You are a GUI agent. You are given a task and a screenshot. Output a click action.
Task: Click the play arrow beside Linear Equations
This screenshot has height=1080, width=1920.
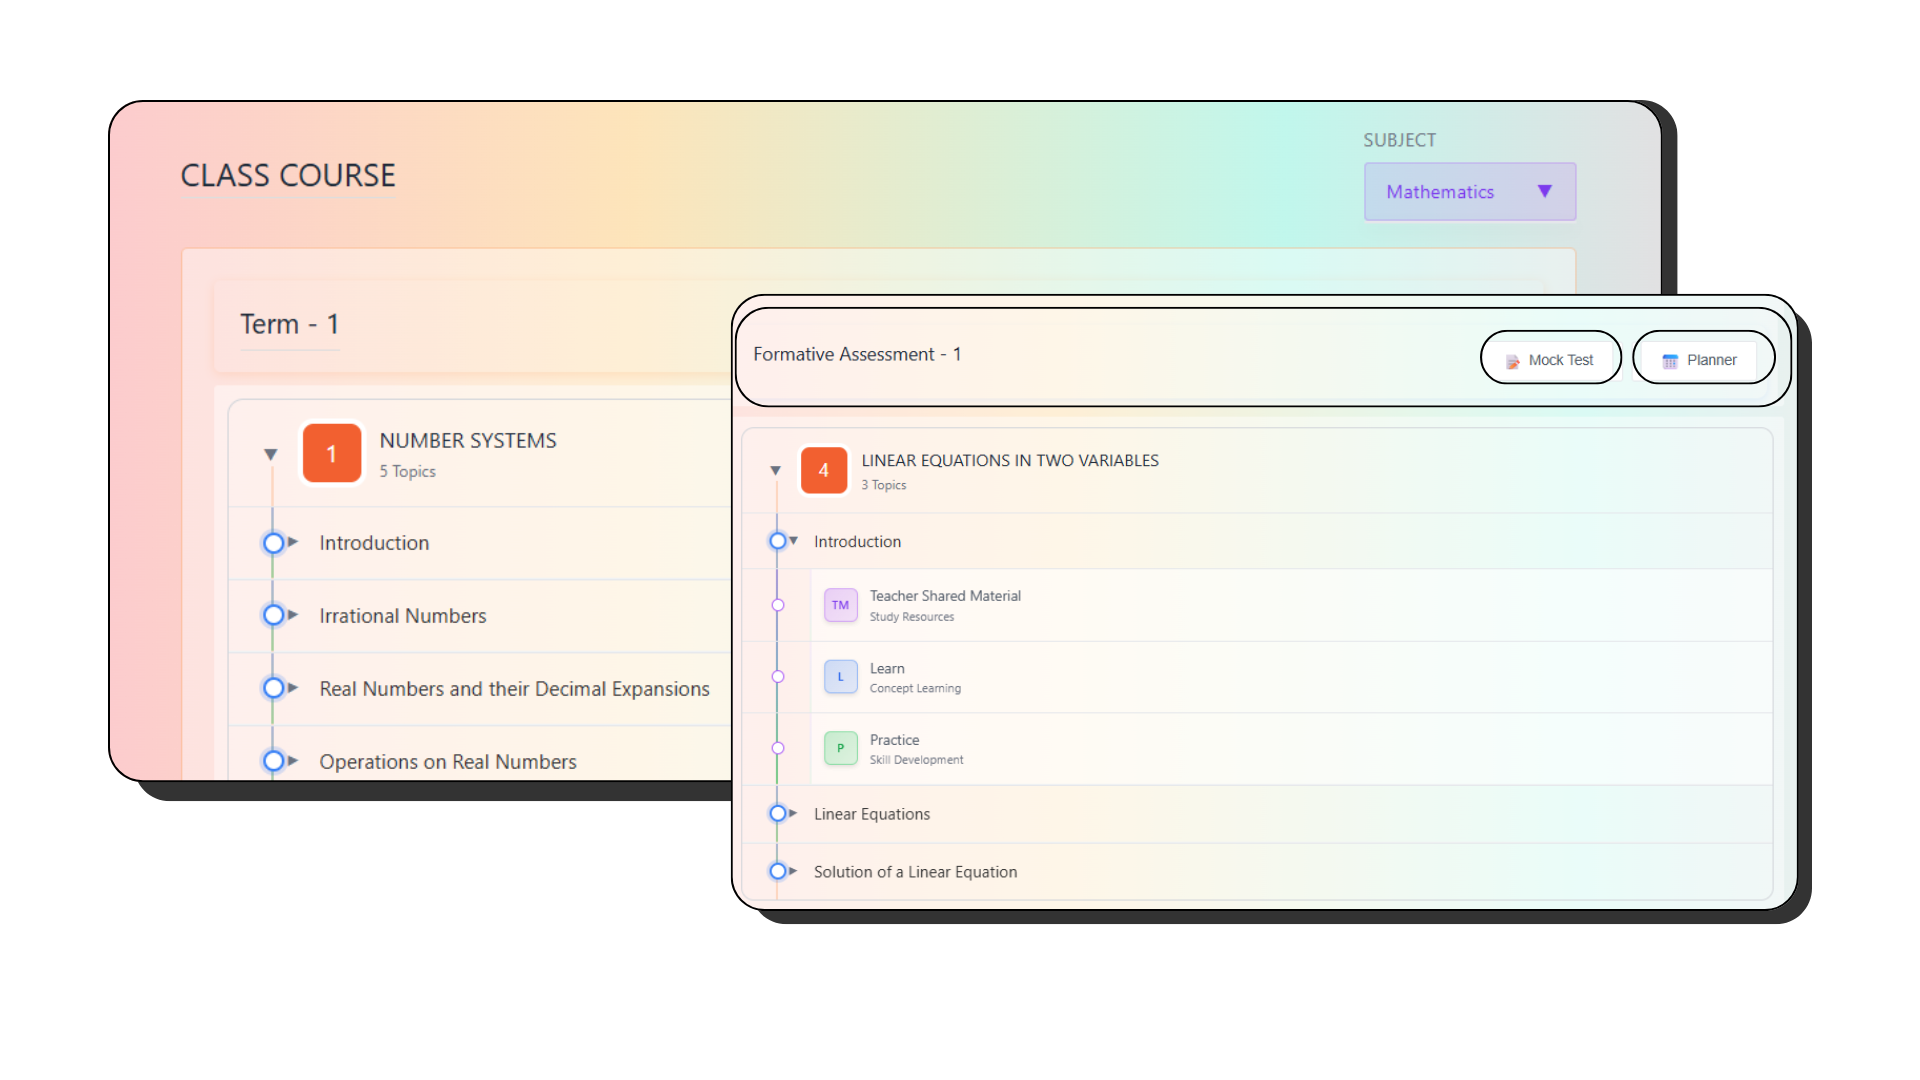coord(791,814)
